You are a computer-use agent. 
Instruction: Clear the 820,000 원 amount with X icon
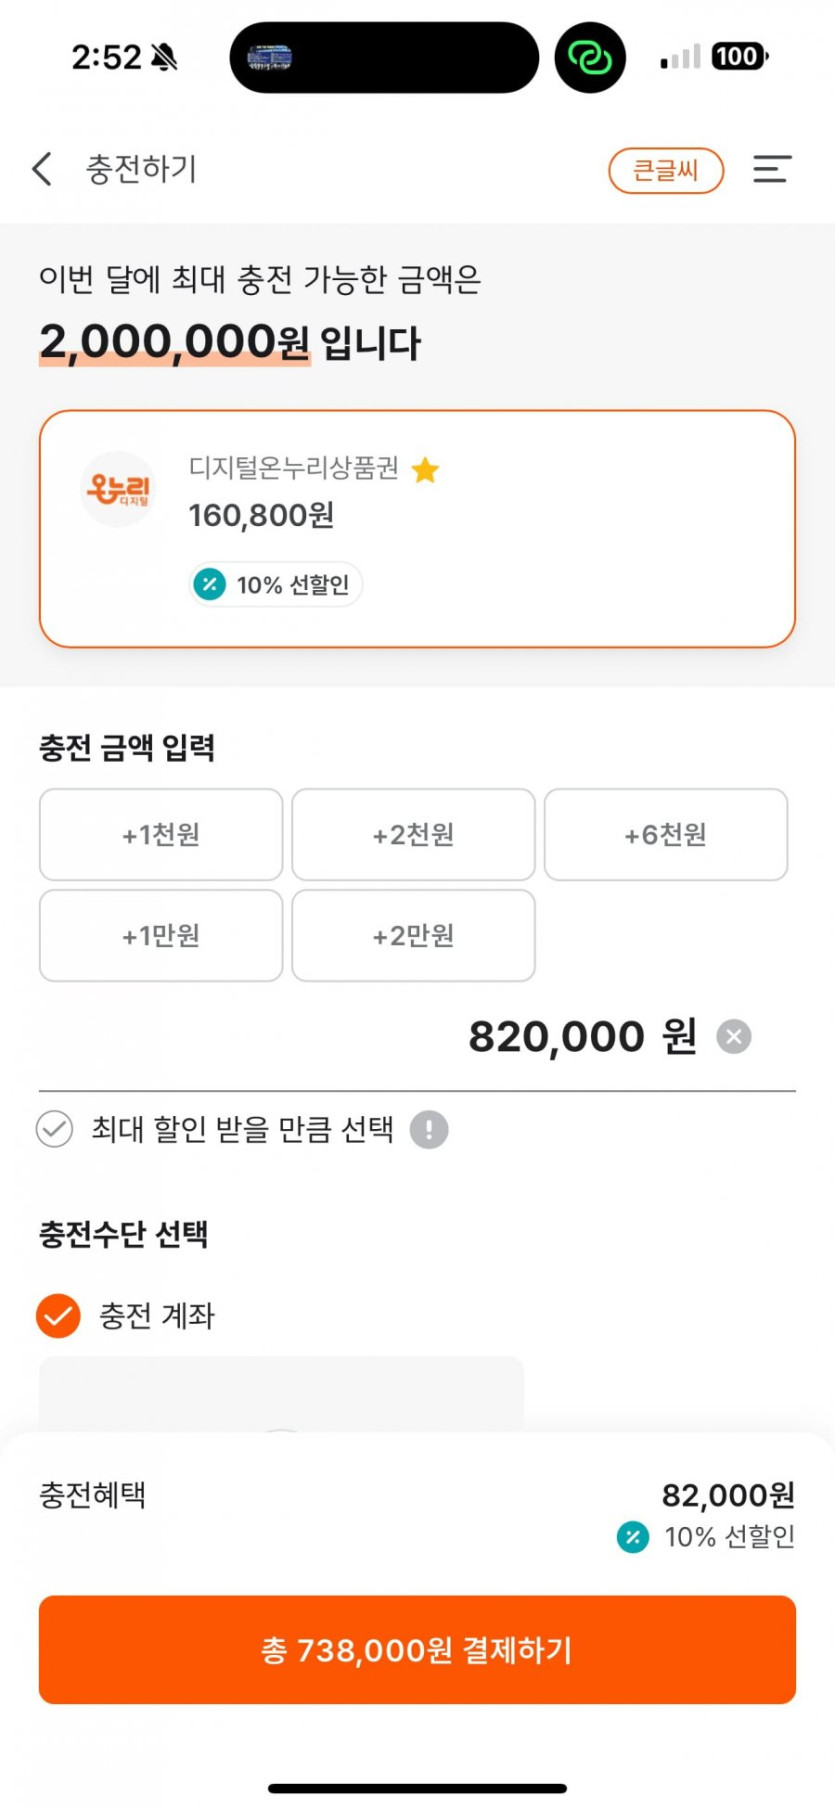734,1037
